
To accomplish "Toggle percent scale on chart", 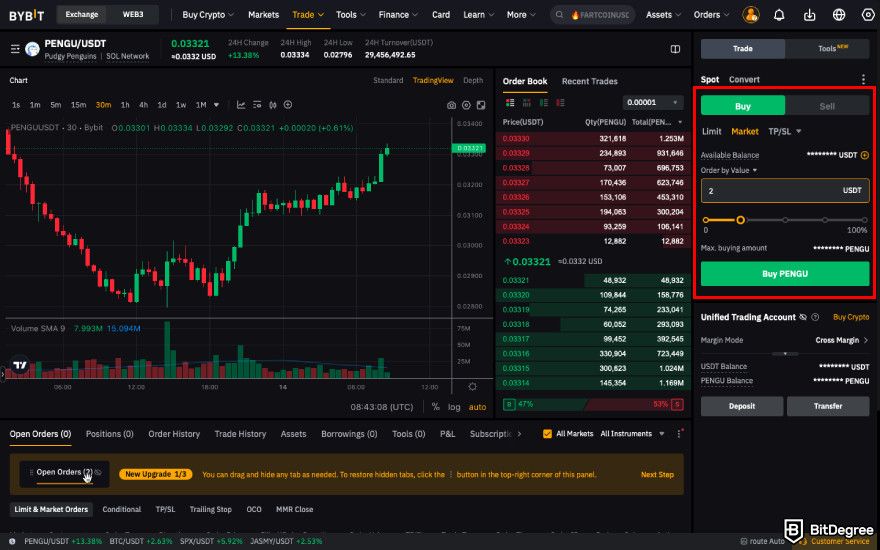I will 436,407.
